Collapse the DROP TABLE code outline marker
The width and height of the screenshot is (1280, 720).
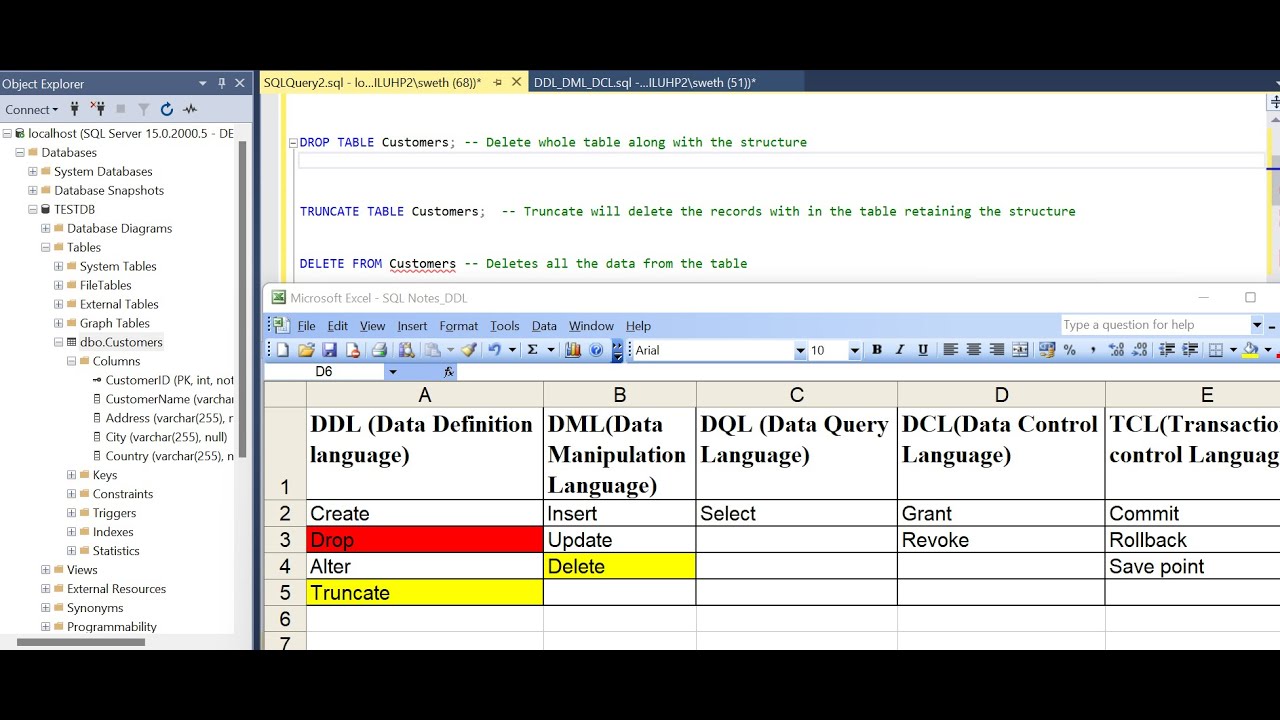[x=293, y=143]
